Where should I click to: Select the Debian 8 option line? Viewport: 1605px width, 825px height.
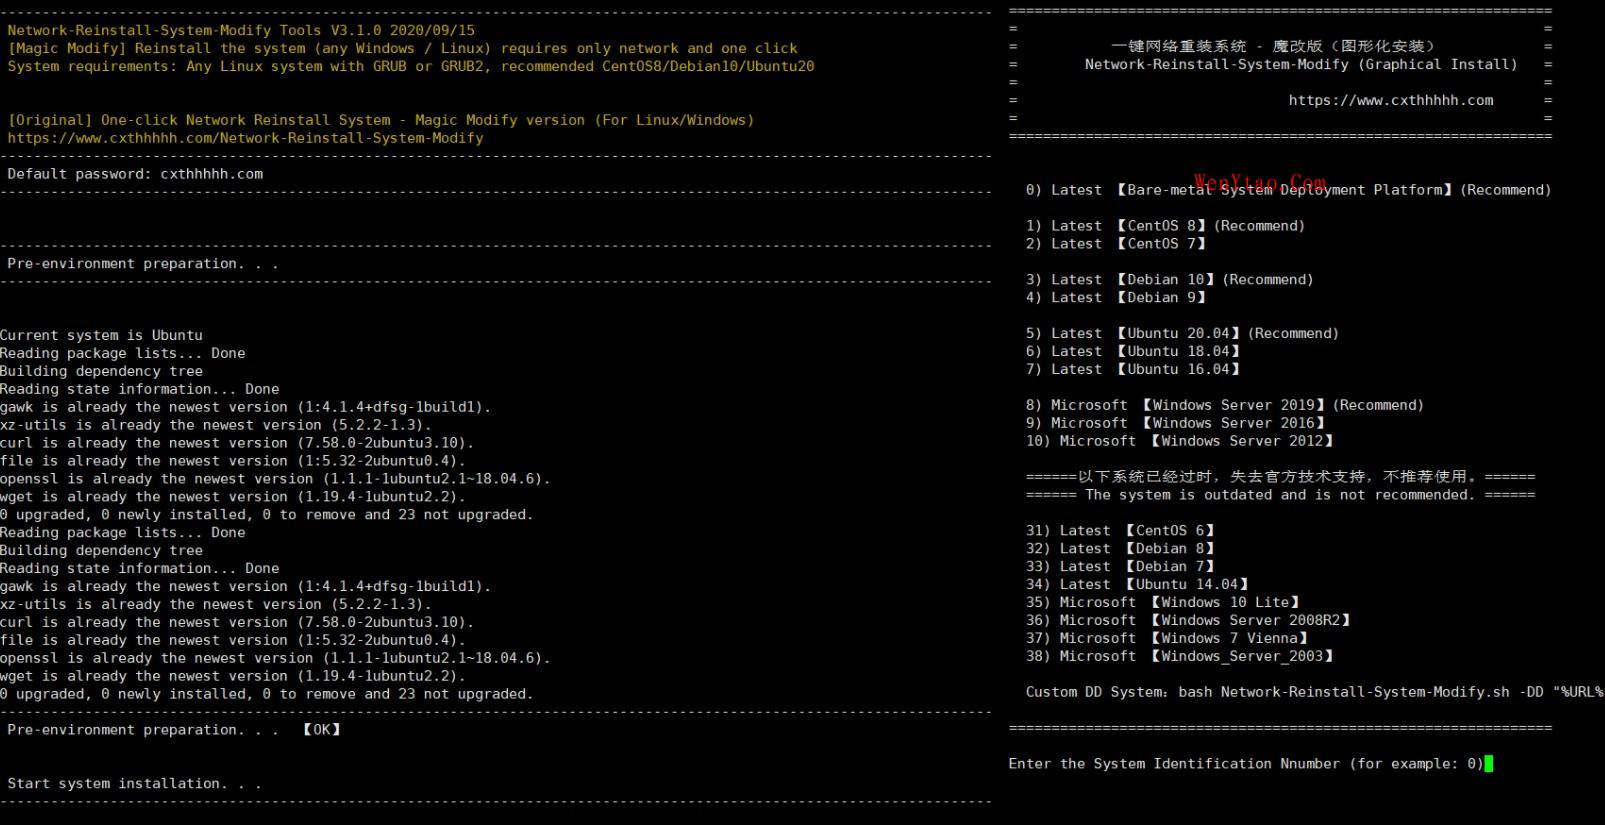(1120, 549)
